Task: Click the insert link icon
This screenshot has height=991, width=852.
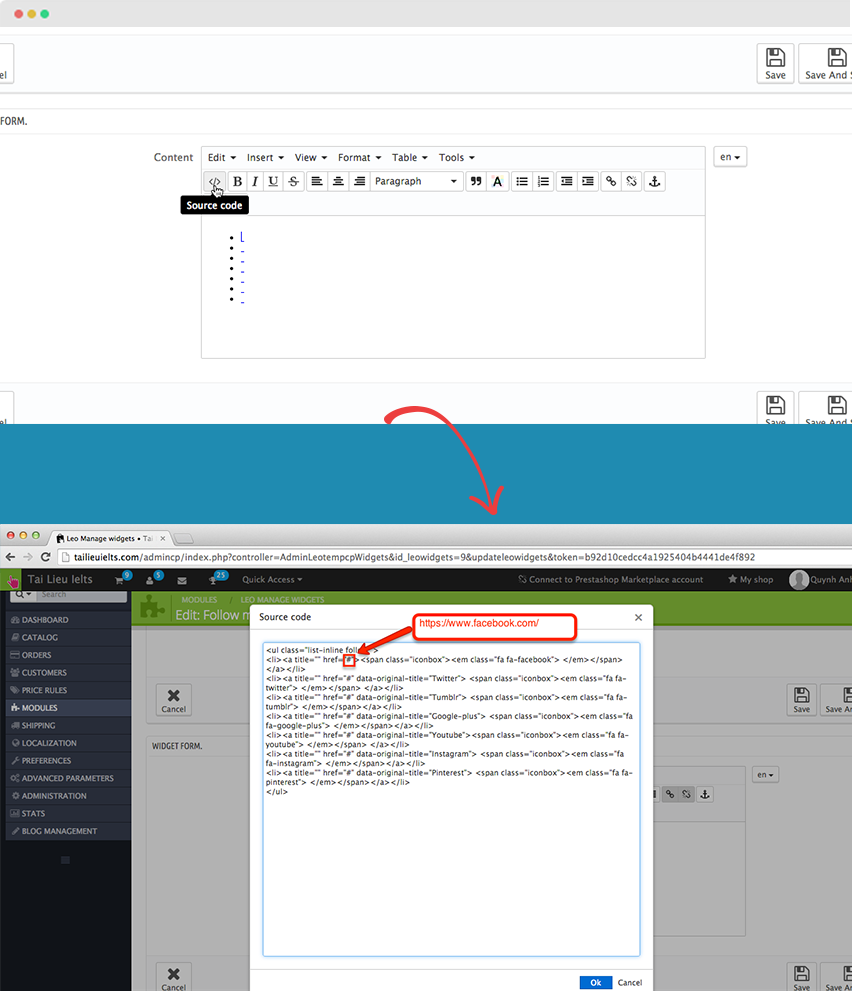Action: pyautogui.click(x=611, y=182)
